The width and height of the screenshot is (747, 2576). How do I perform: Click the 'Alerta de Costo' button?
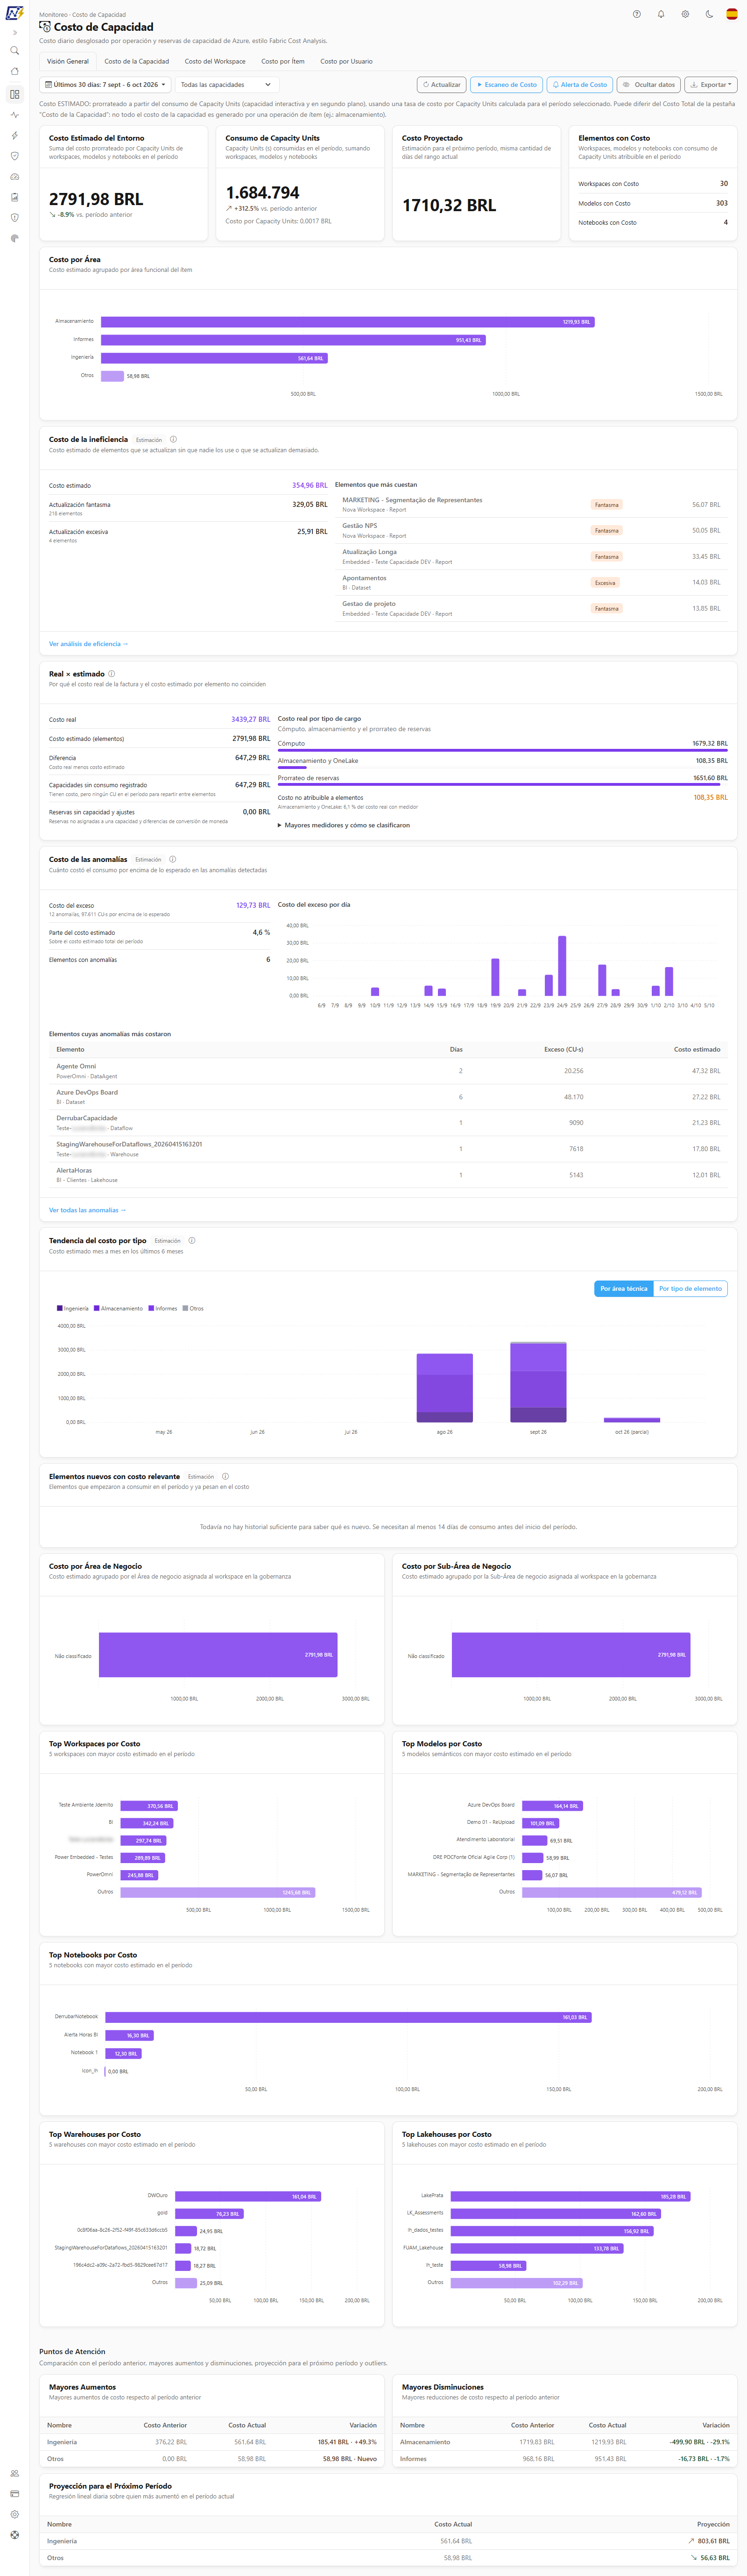580,85
